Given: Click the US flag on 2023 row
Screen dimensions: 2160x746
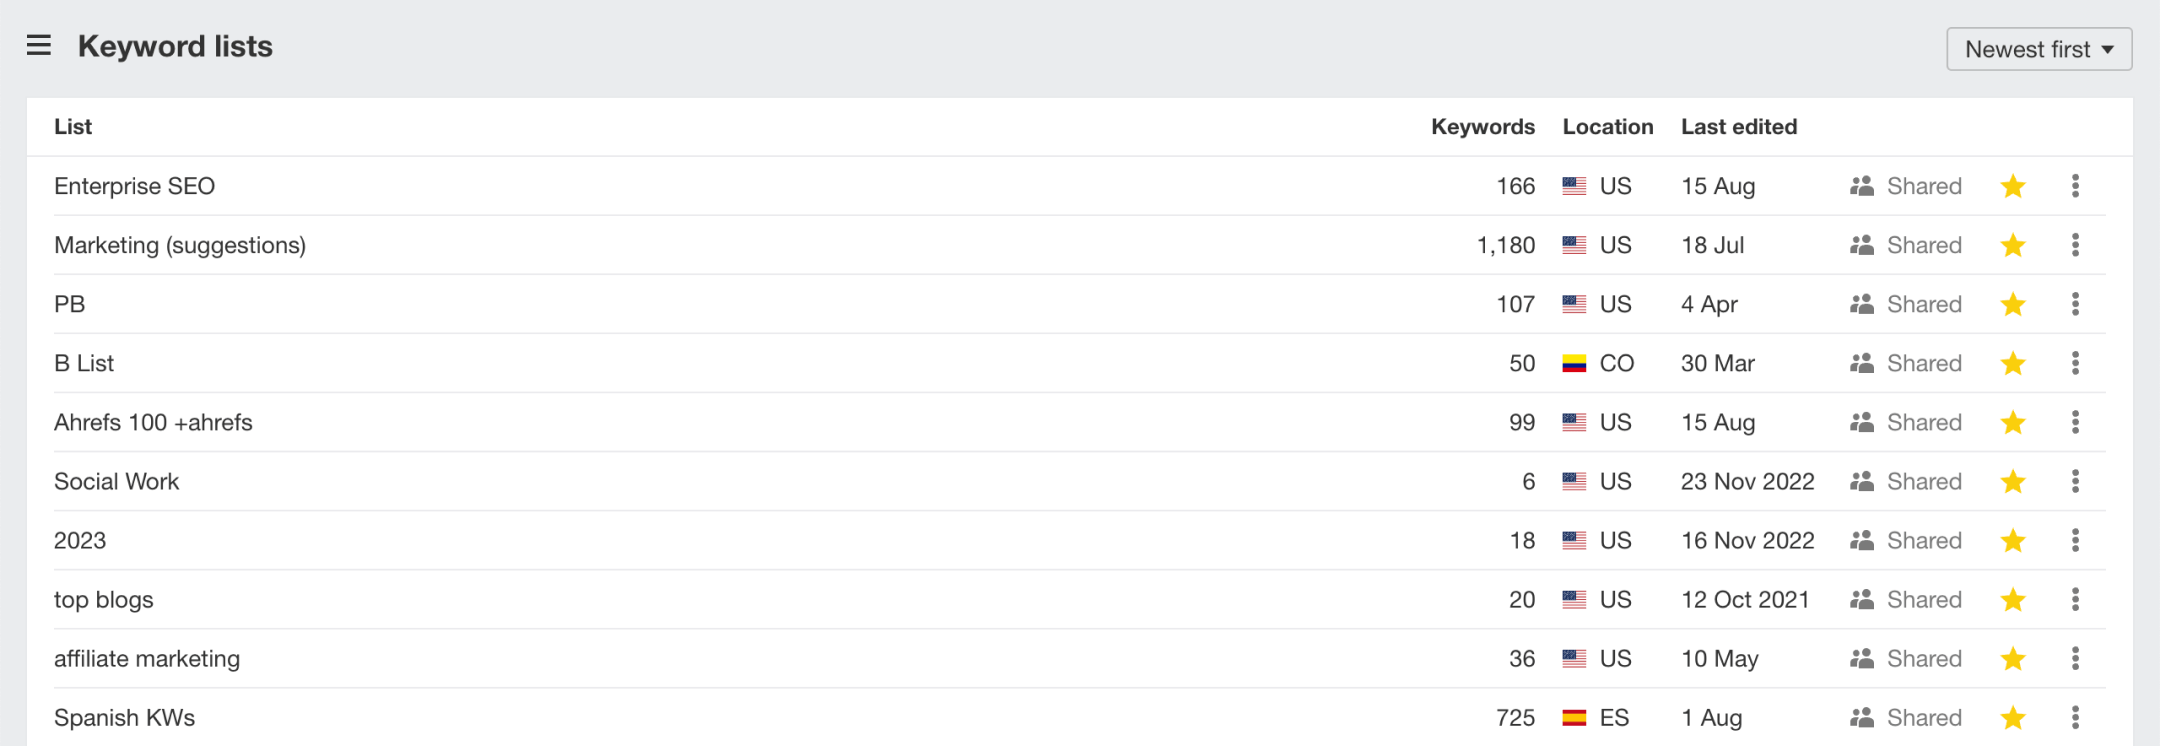Looking at the screenshot, I should point(1574,541).
